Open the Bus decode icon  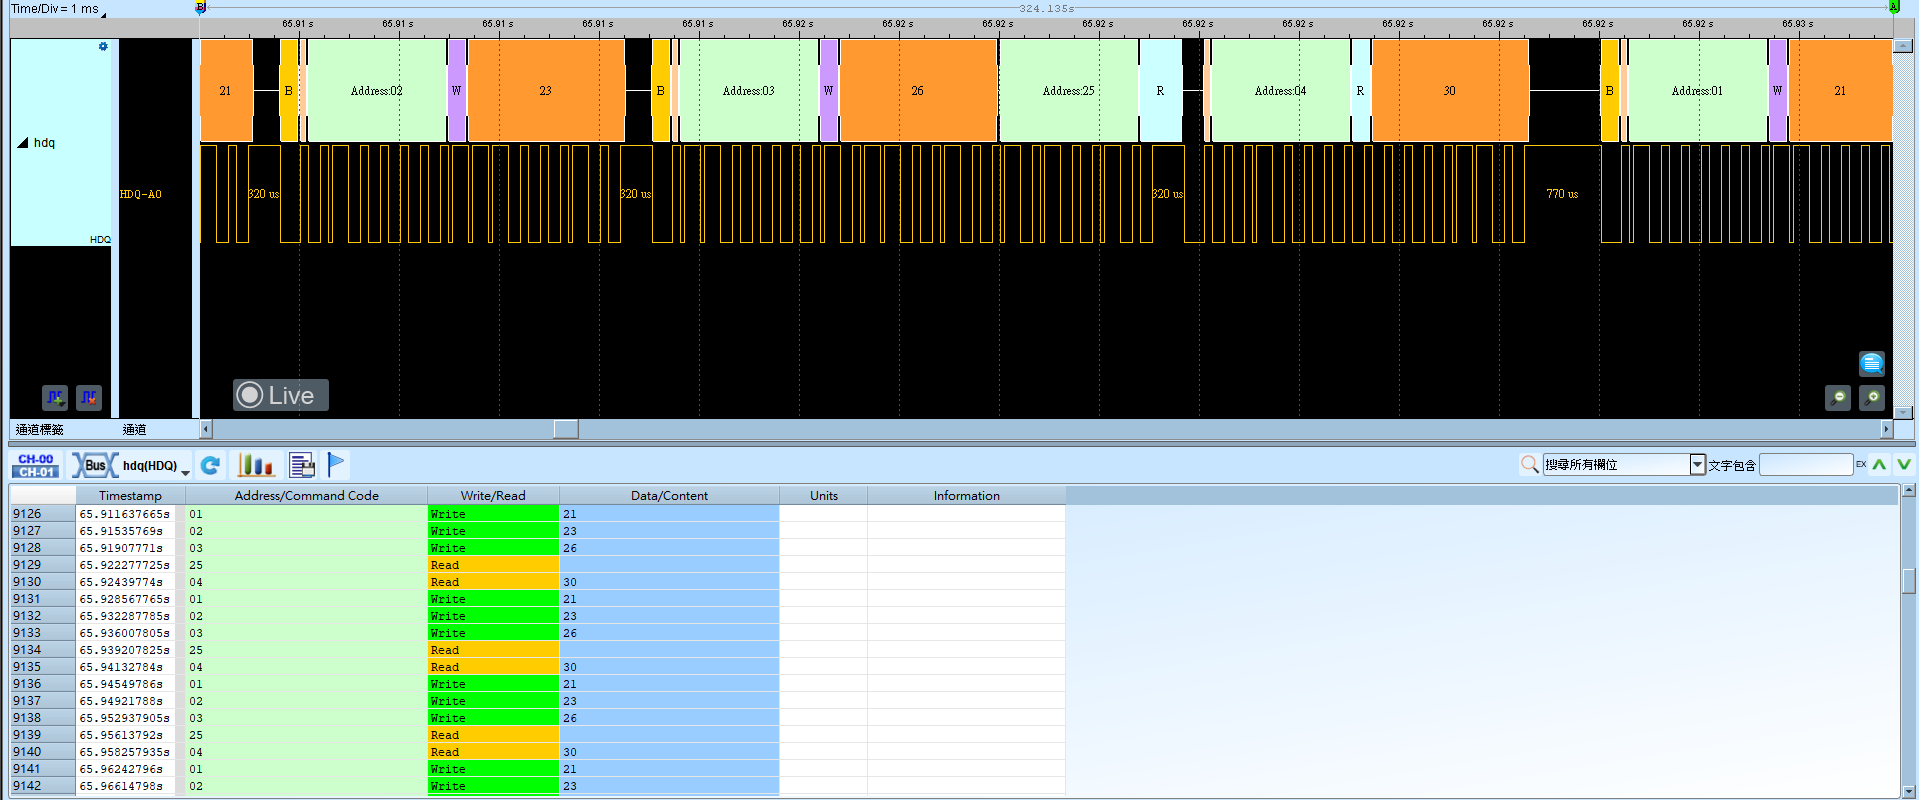coord(94,465)
